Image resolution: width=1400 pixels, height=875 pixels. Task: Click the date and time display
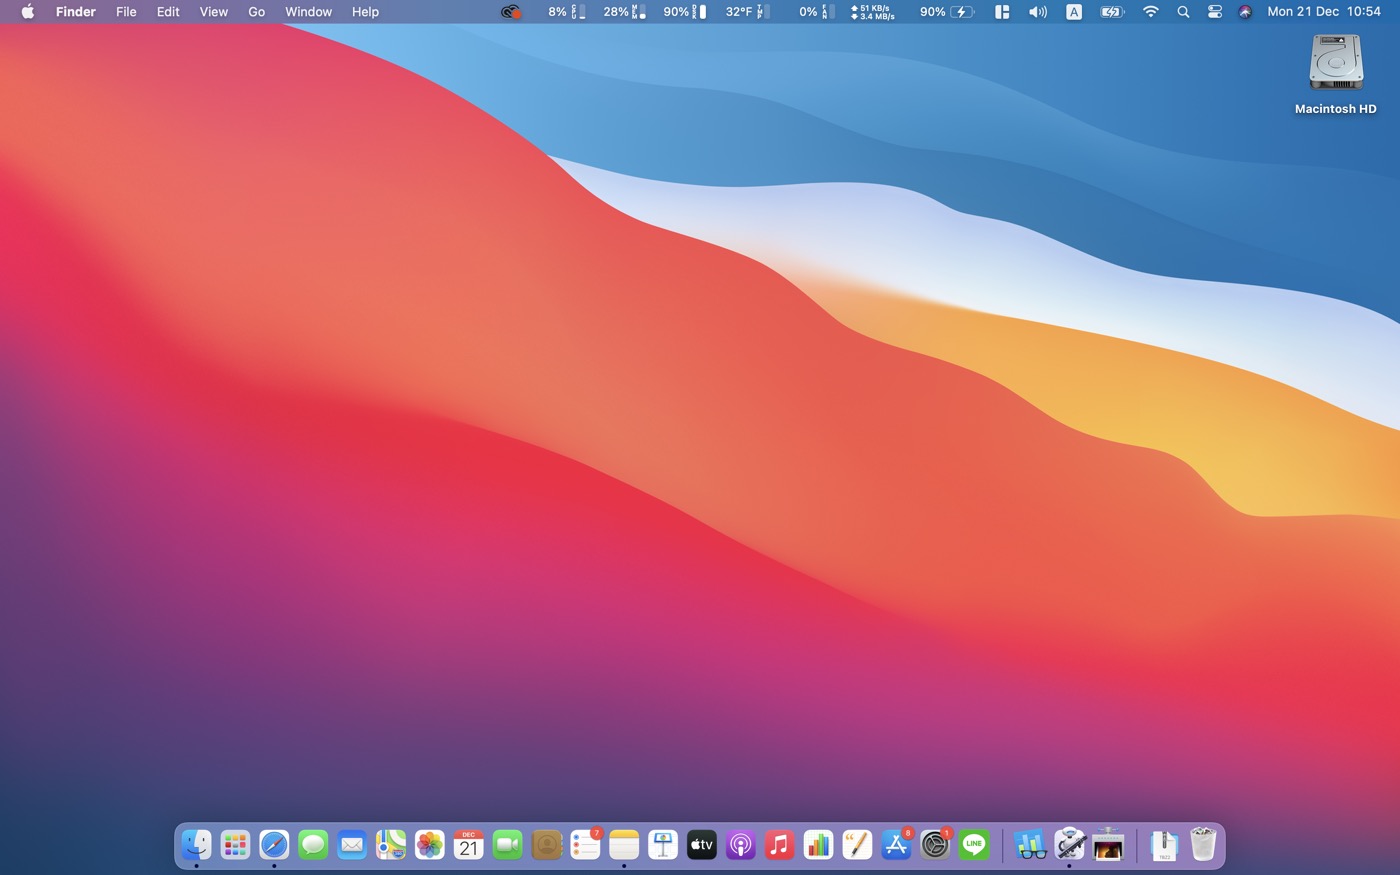1323,12
